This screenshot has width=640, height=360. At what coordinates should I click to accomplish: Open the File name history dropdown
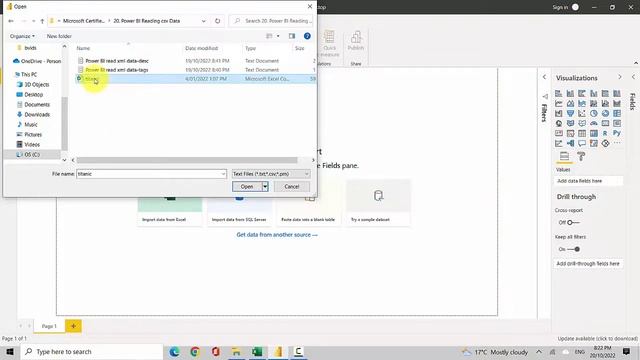click(223, 174)
